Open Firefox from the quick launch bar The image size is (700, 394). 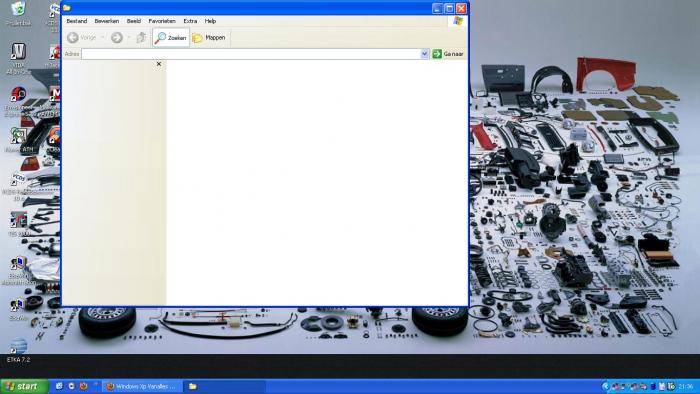83,386
